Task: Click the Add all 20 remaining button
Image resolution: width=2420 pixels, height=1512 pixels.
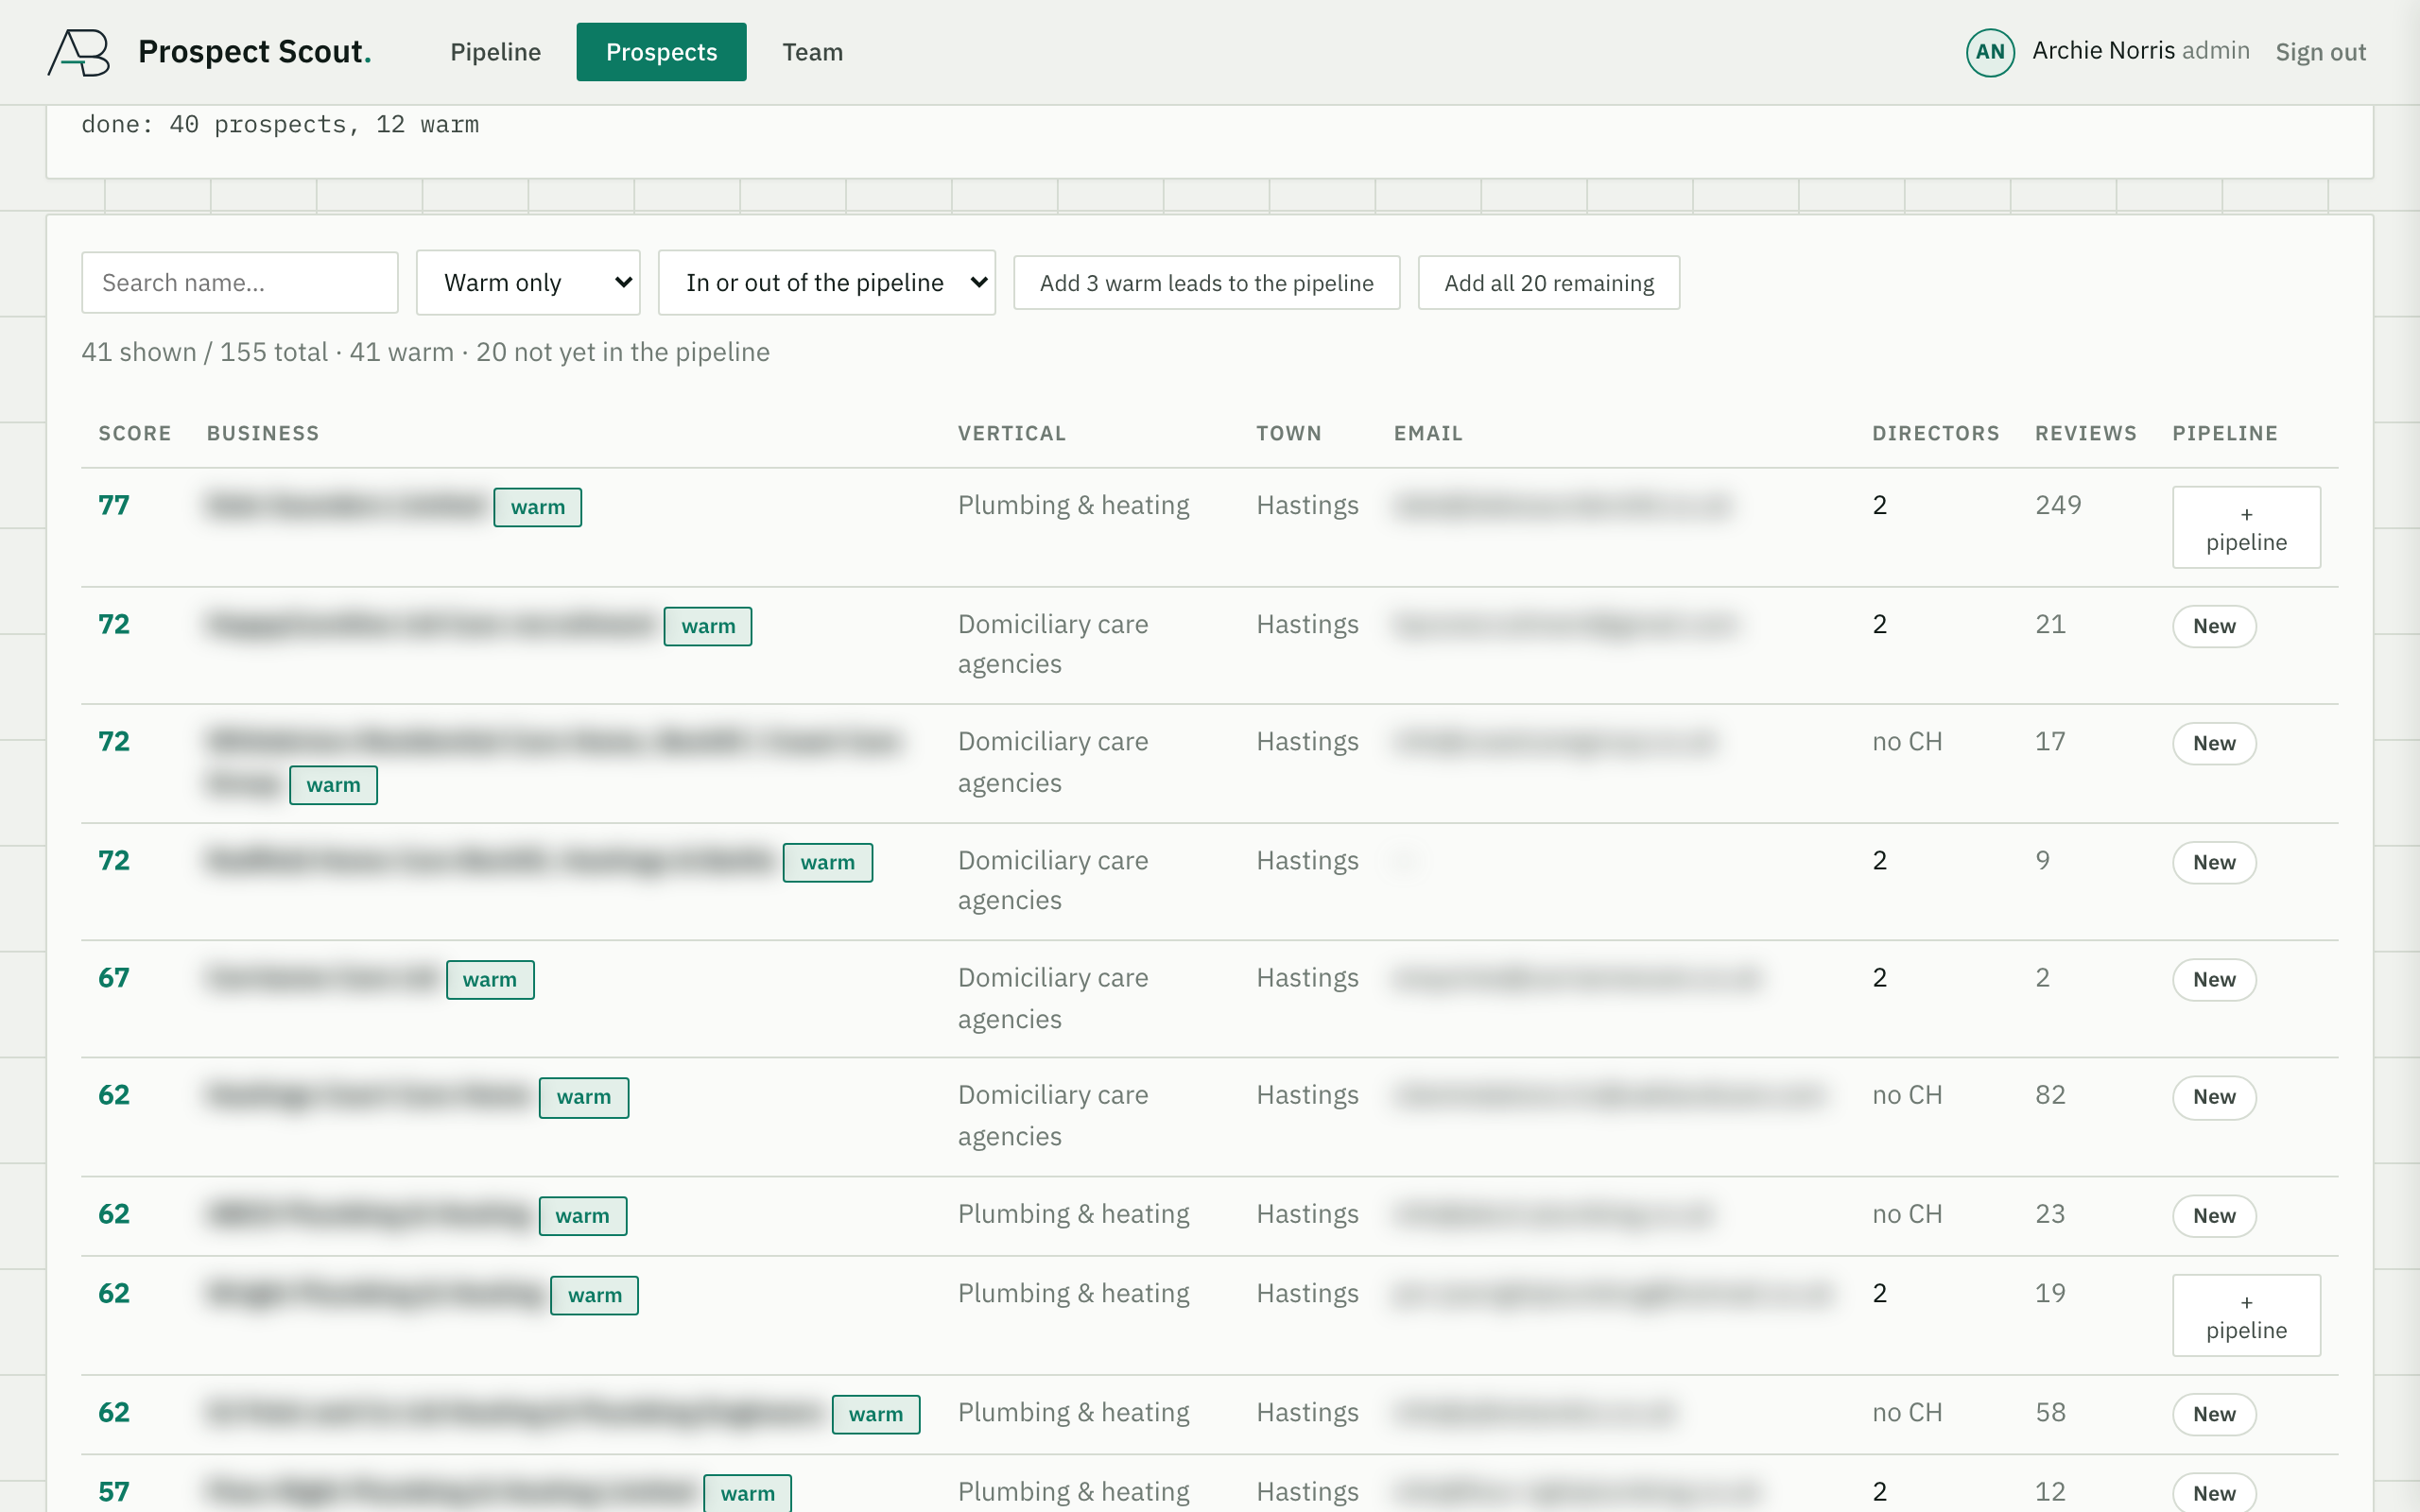Action: tap(1548, 283)
